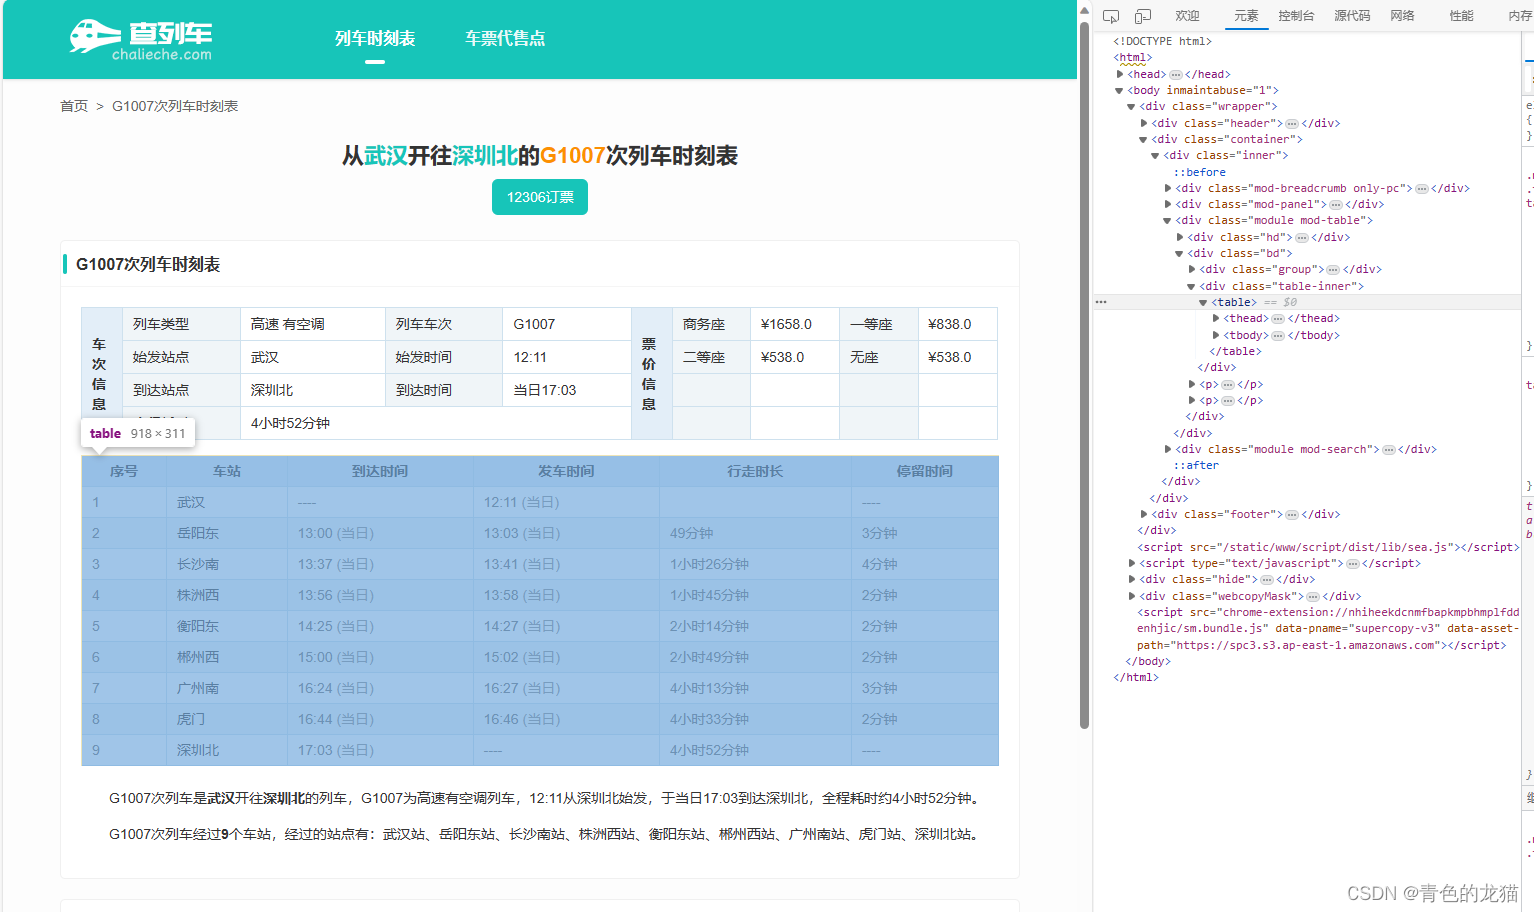Expand the tbody node
Viewport: 1534px width, 912px height.
click(x=1216, y=335)
